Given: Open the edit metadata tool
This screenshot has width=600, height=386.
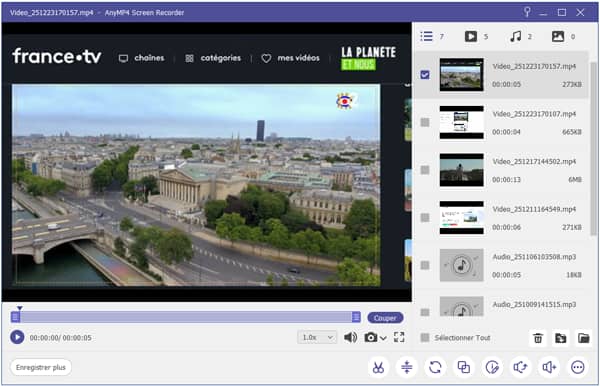Looking at the screenshot, I should [492, 367].
